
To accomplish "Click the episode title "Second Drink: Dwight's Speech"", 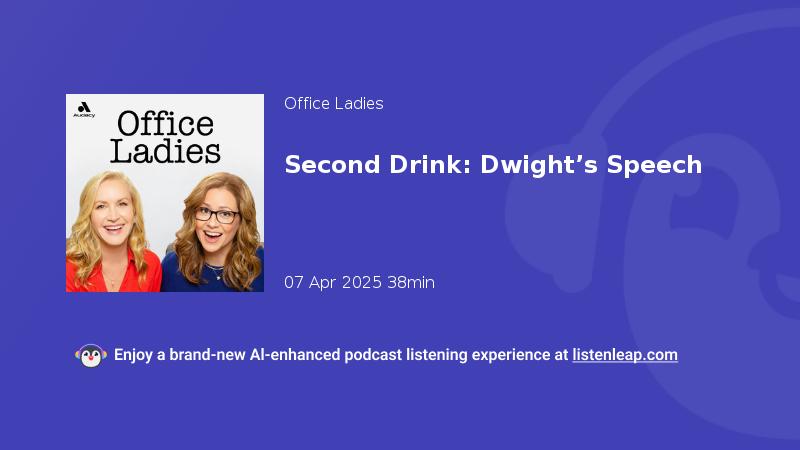I will click(493, 165).
